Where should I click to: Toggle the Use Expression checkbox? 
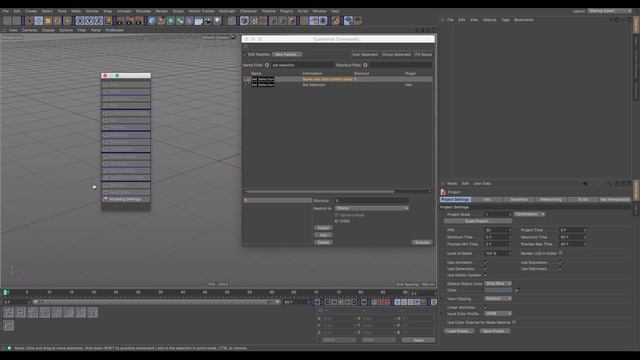pyautogui.click(x=560, y=262)
